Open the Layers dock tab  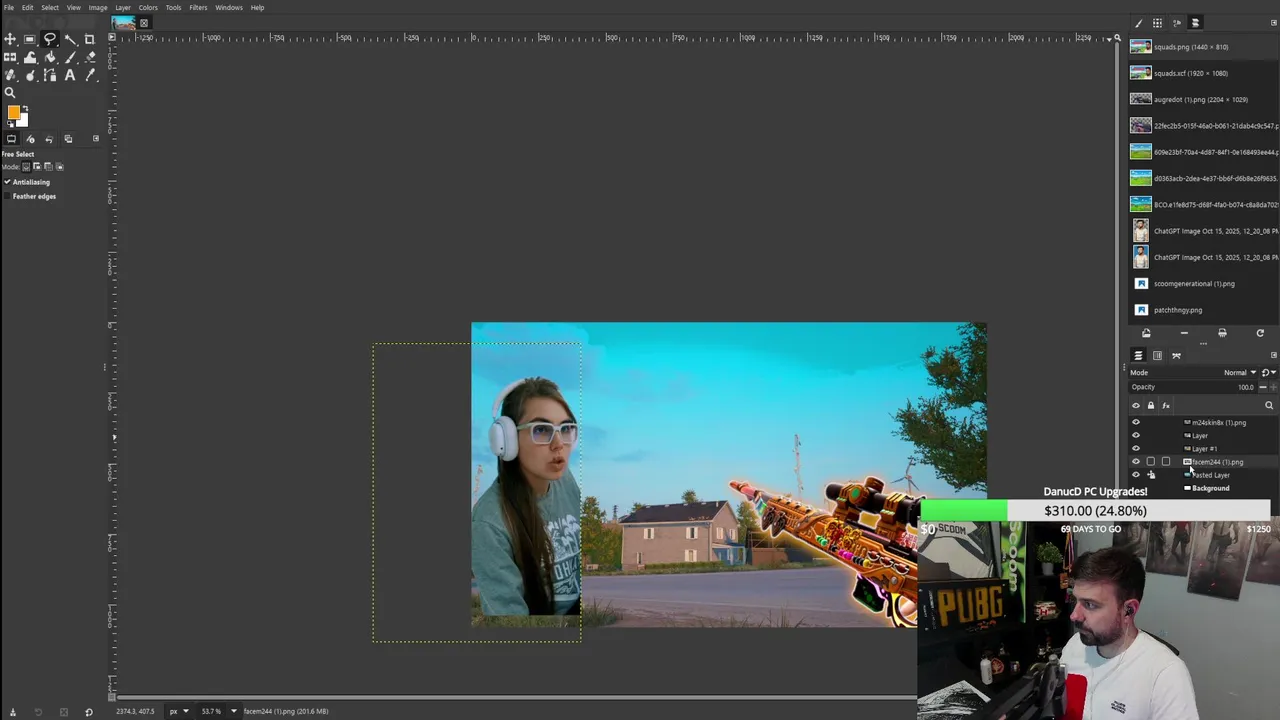(1138, 355)
